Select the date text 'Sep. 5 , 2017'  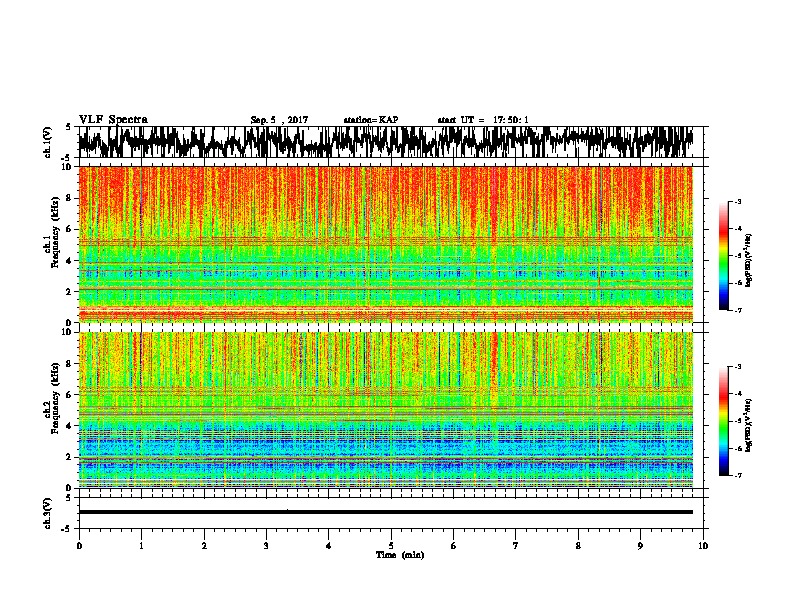(x=279, y=120)
